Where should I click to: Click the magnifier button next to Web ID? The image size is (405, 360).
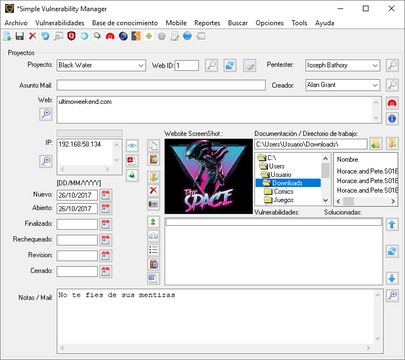211,65
